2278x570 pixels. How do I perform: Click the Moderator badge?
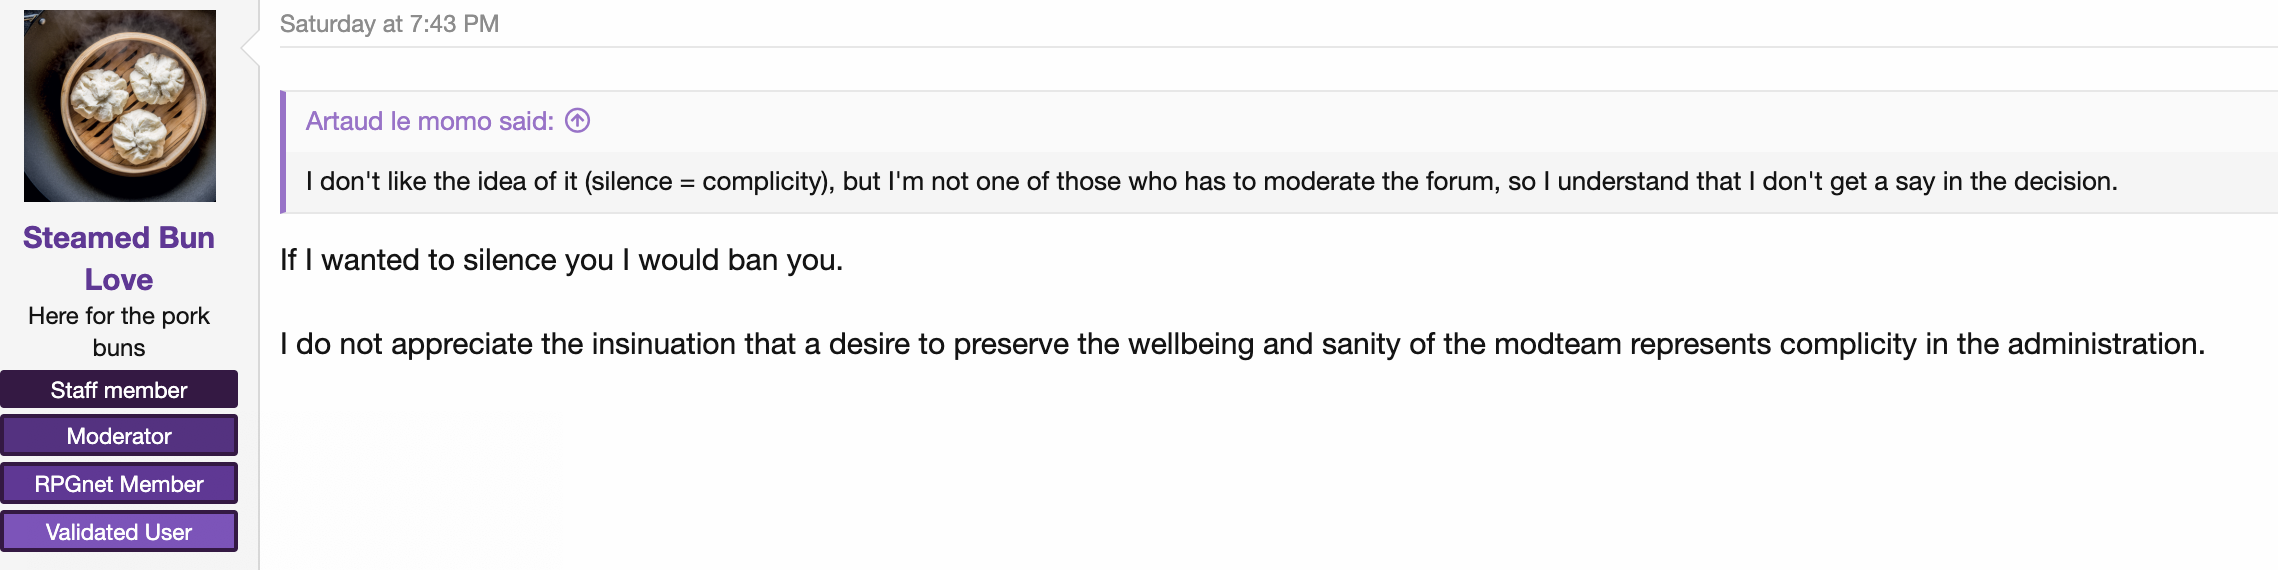119,436
